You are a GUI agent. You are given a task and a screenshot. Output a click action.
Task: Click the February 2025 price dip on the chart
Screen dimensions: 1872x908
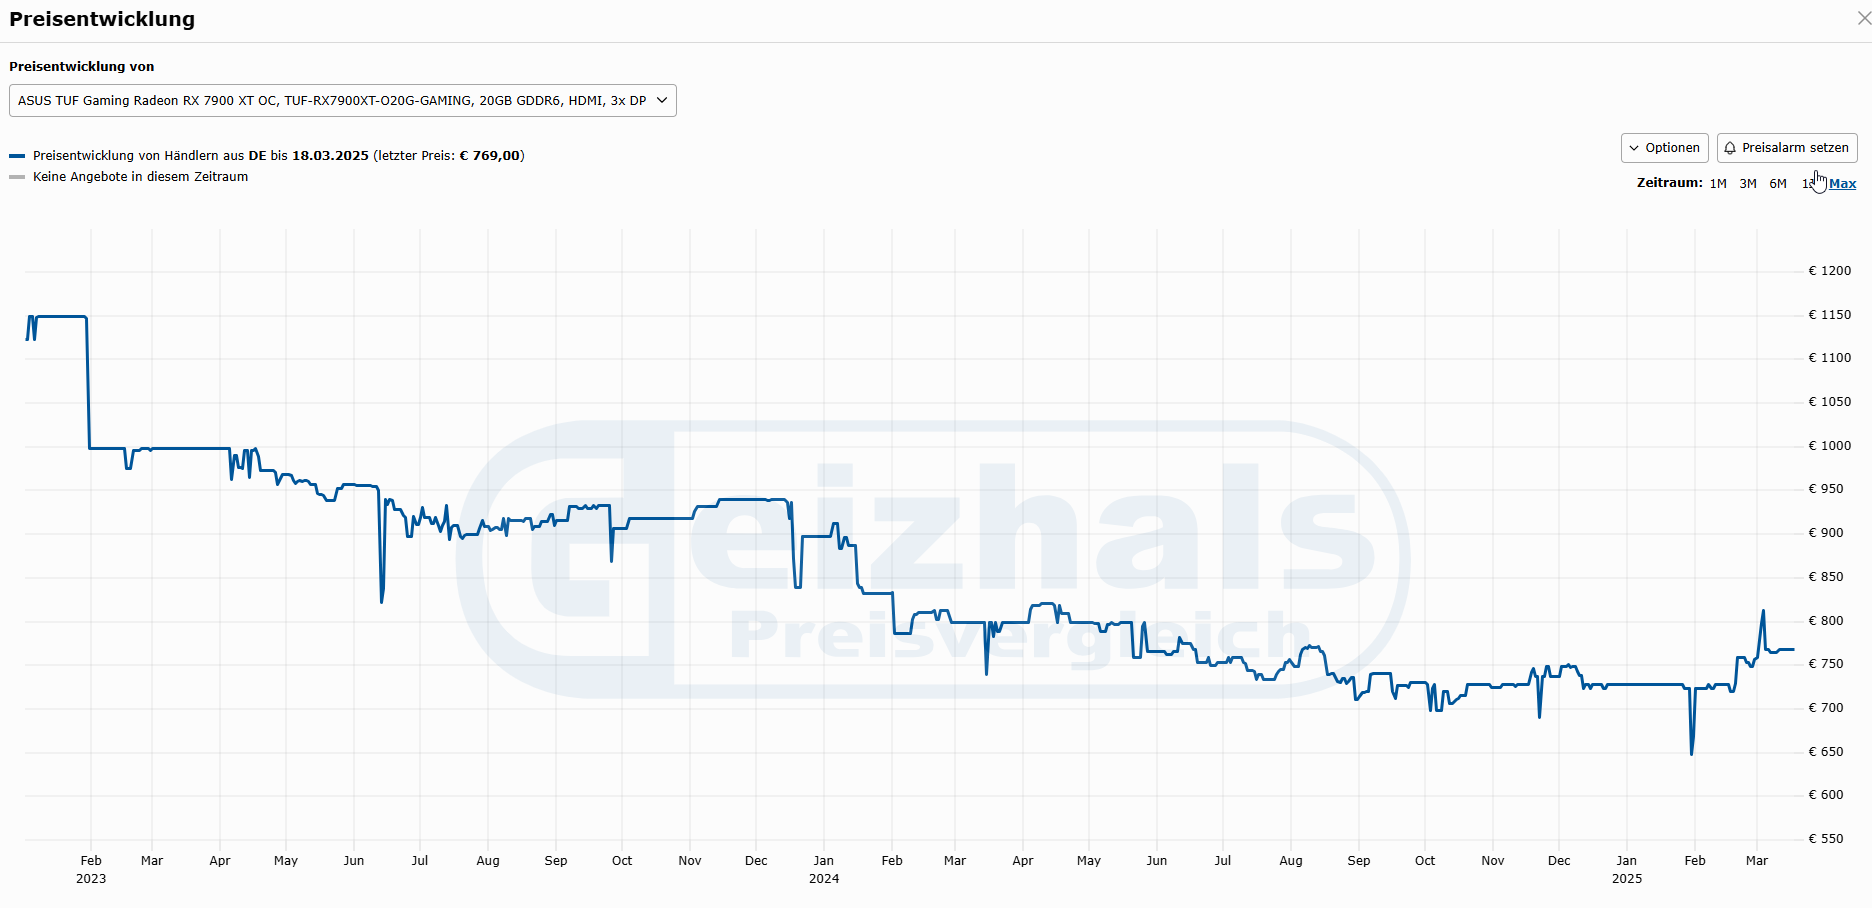coord(1692,752)
